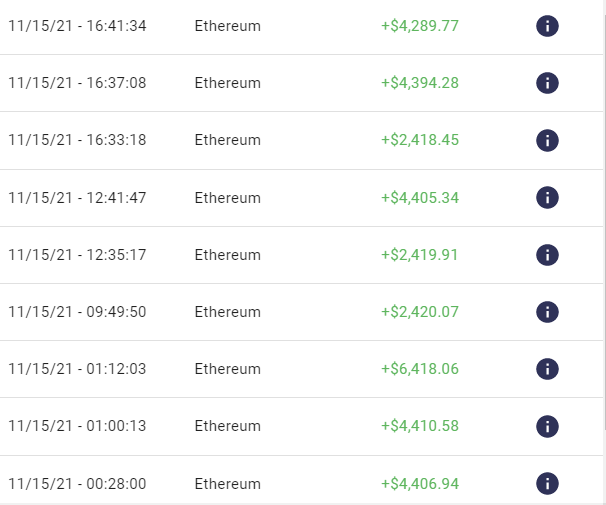Open info icon for +$4,289.77 transaction
This screenshot has height=505, width=606.
pyautogui.click(x=547, y=26)
